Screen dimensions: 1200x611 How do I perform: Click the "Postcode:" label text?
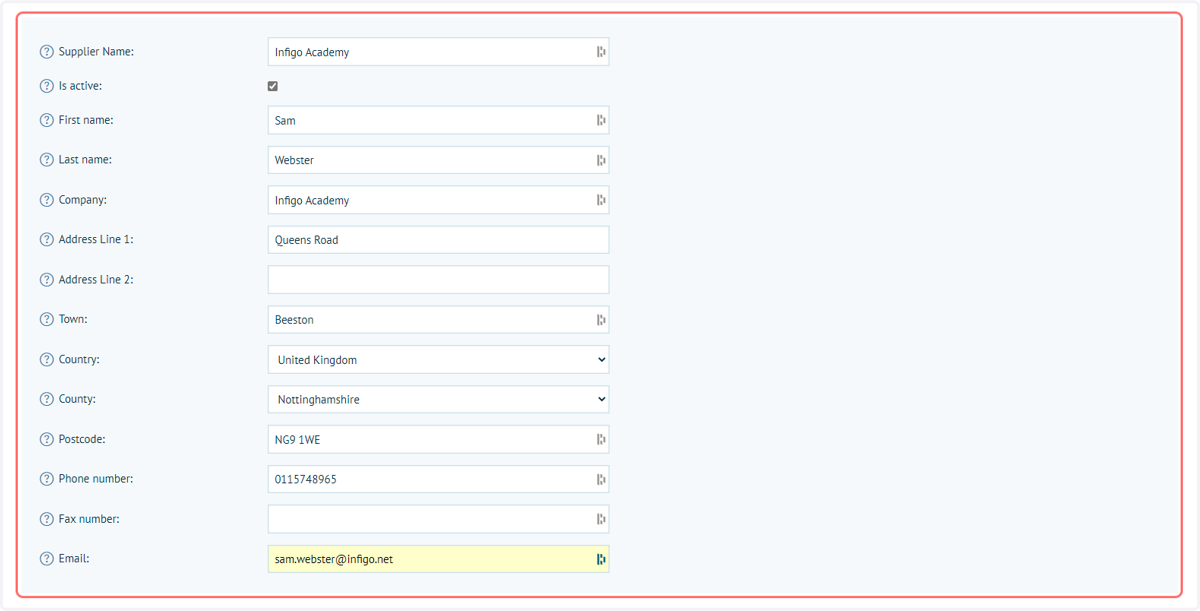point(82,439)
